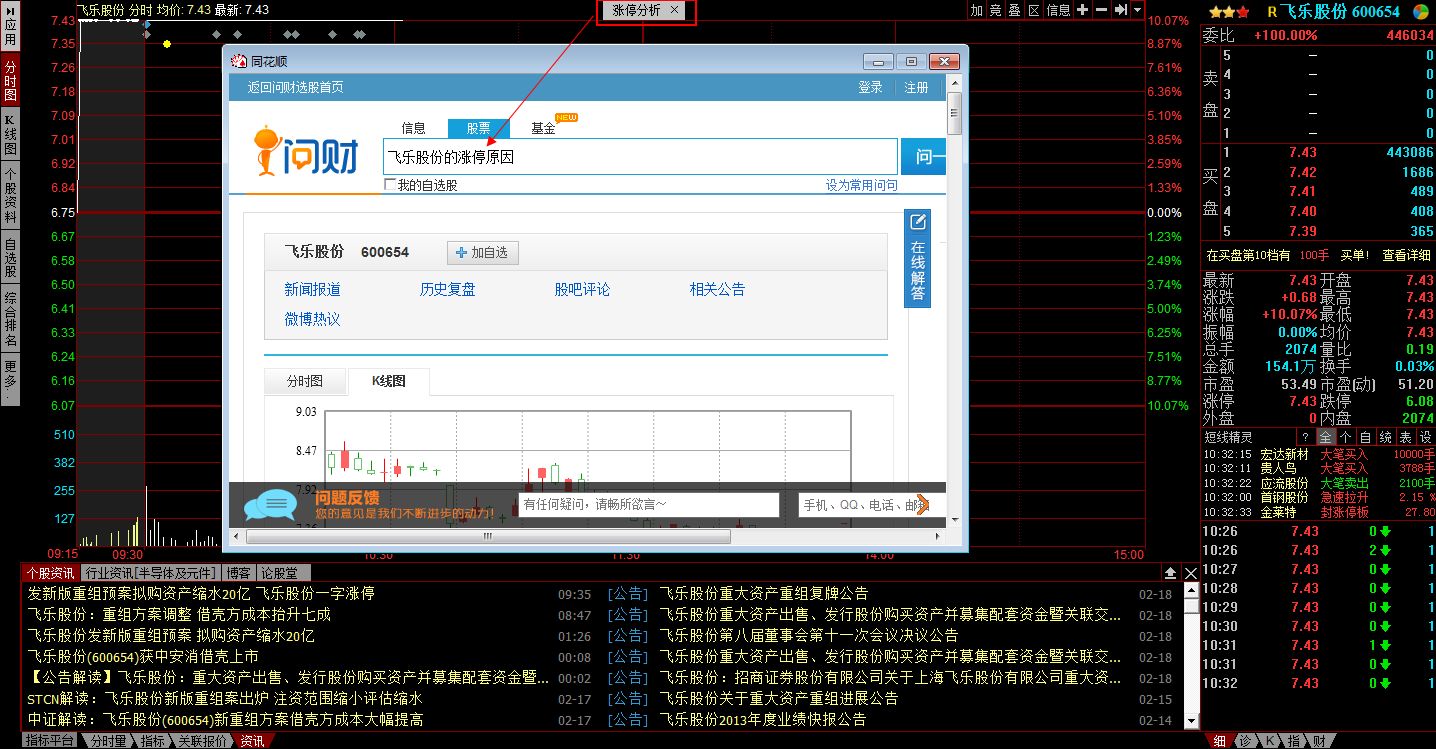The height and width of the screenshot is (749, 1436).
Task: Switch to 分时图 tab in 问财 page
Action: click(305, 381)
